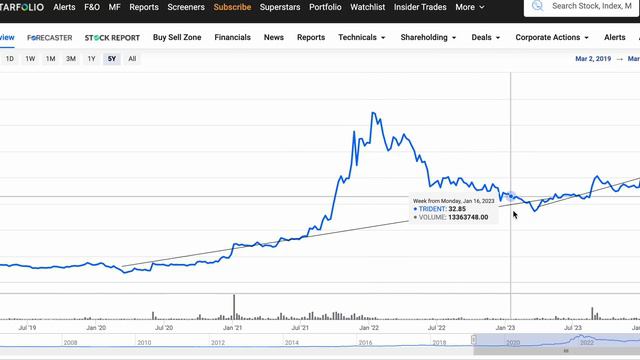The width and height of the screenshot is (640, 360).
Task: Open Screeners menu item
Action: (186, 7)
